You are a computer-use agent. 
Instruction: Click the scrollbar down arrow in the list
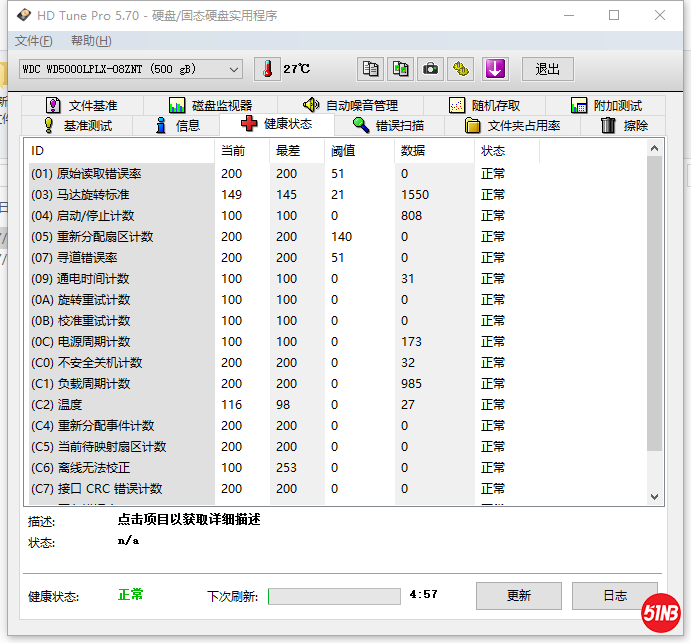[655, 495]
